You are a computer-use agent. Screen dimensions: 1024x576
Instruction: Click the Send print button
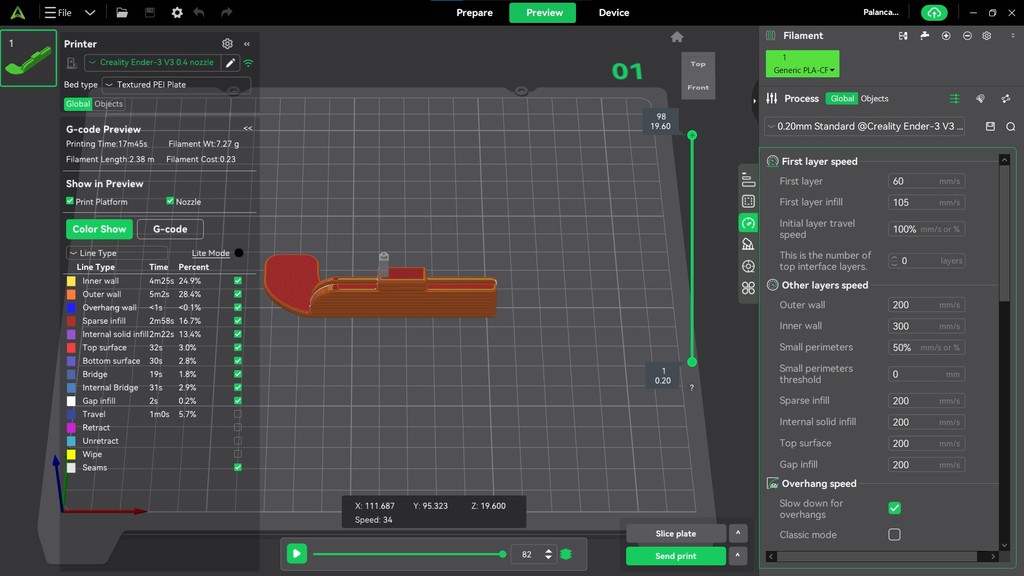(x=675, y=556)
